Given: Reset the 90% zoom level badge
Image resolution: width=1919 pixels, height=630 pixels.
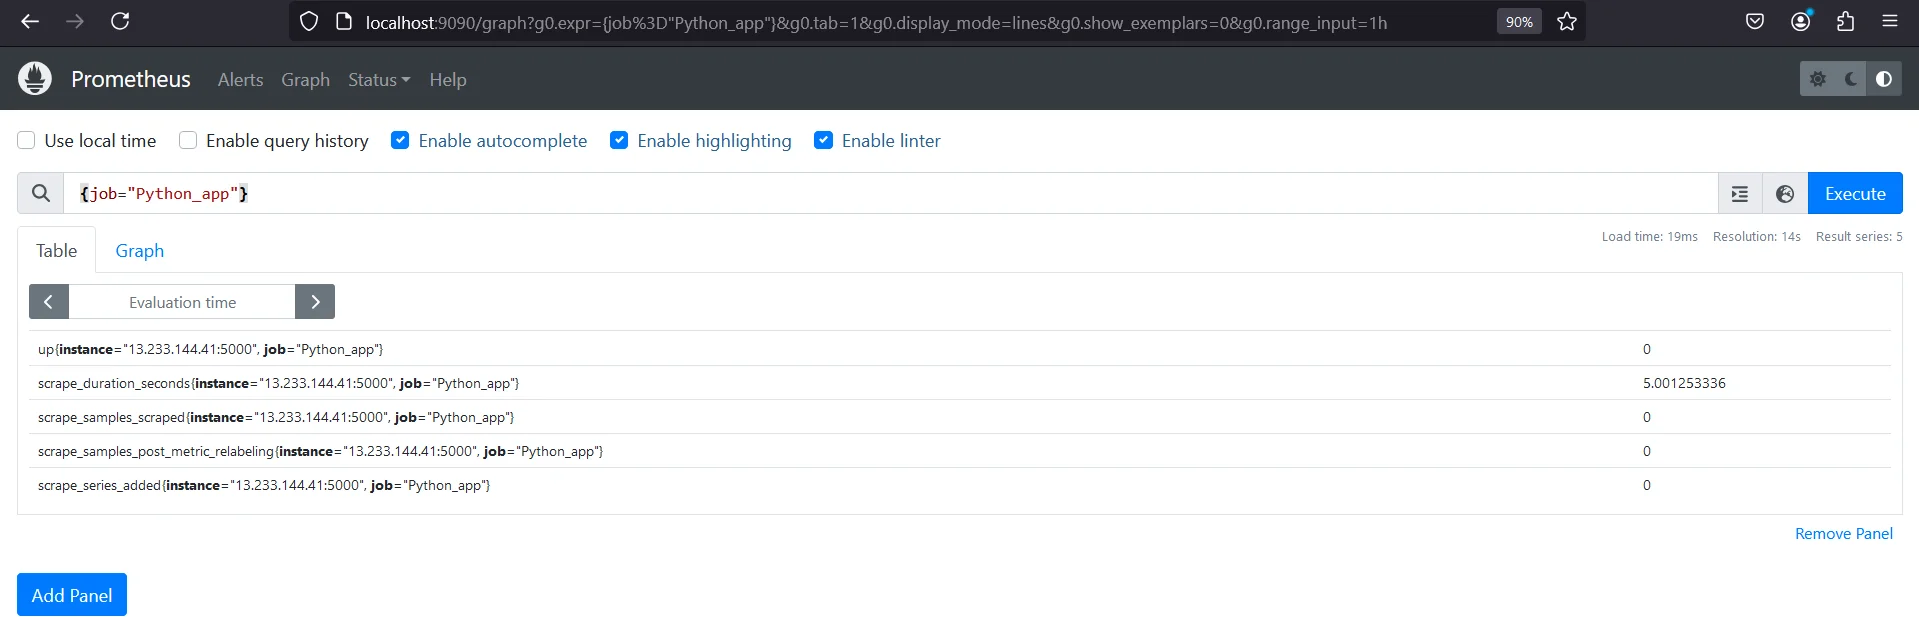Looking at the screenshot, I should (1519, 22).
